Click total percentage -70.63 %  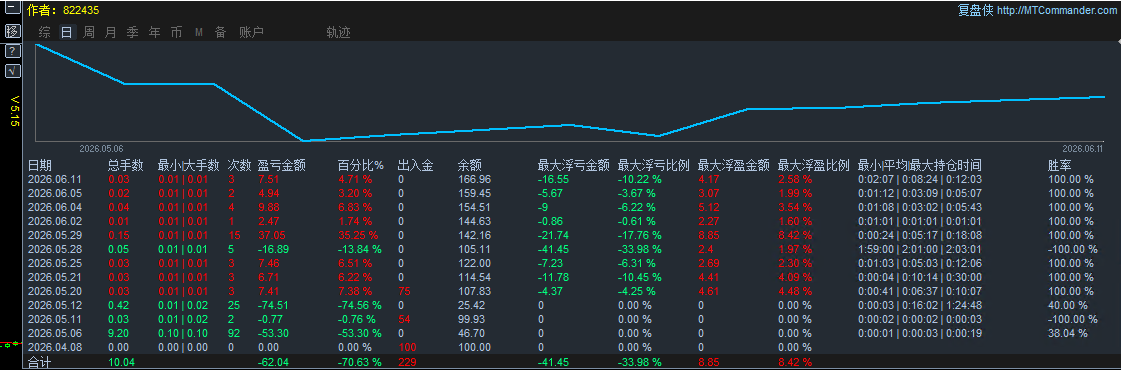pyautogui.click(x=360, y=363)
